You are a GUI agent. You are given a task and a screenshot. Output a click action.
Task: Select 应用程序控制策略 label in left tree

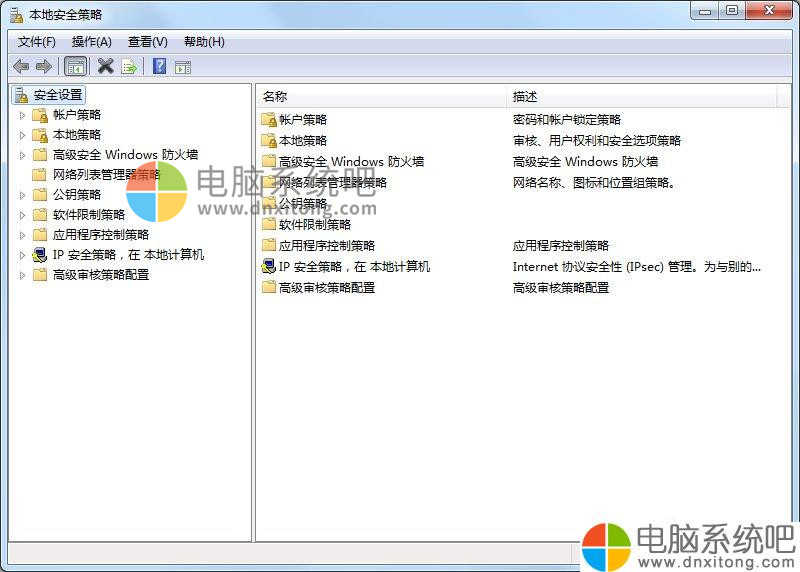101,235
